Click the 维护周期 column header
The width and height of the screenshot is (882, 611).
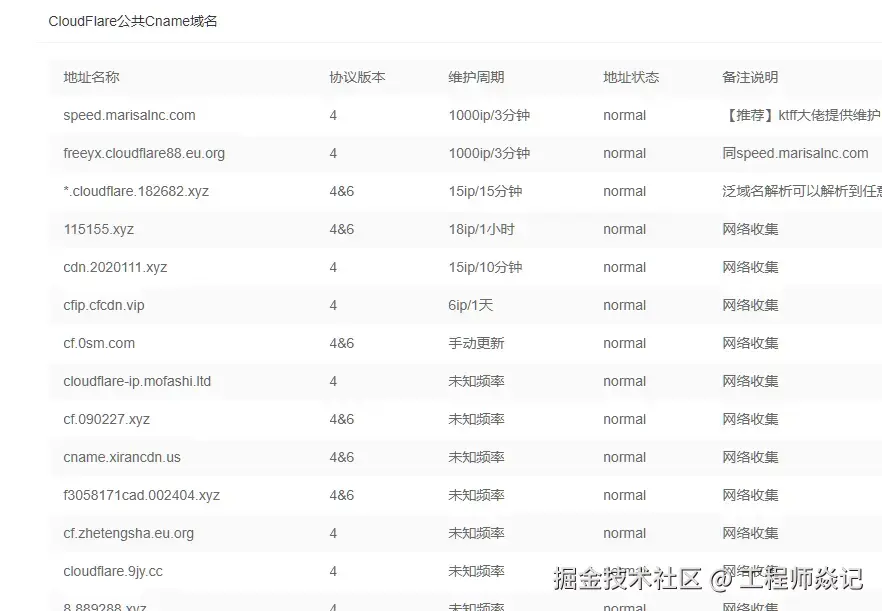pyautogui.click(x=476, y=77)
